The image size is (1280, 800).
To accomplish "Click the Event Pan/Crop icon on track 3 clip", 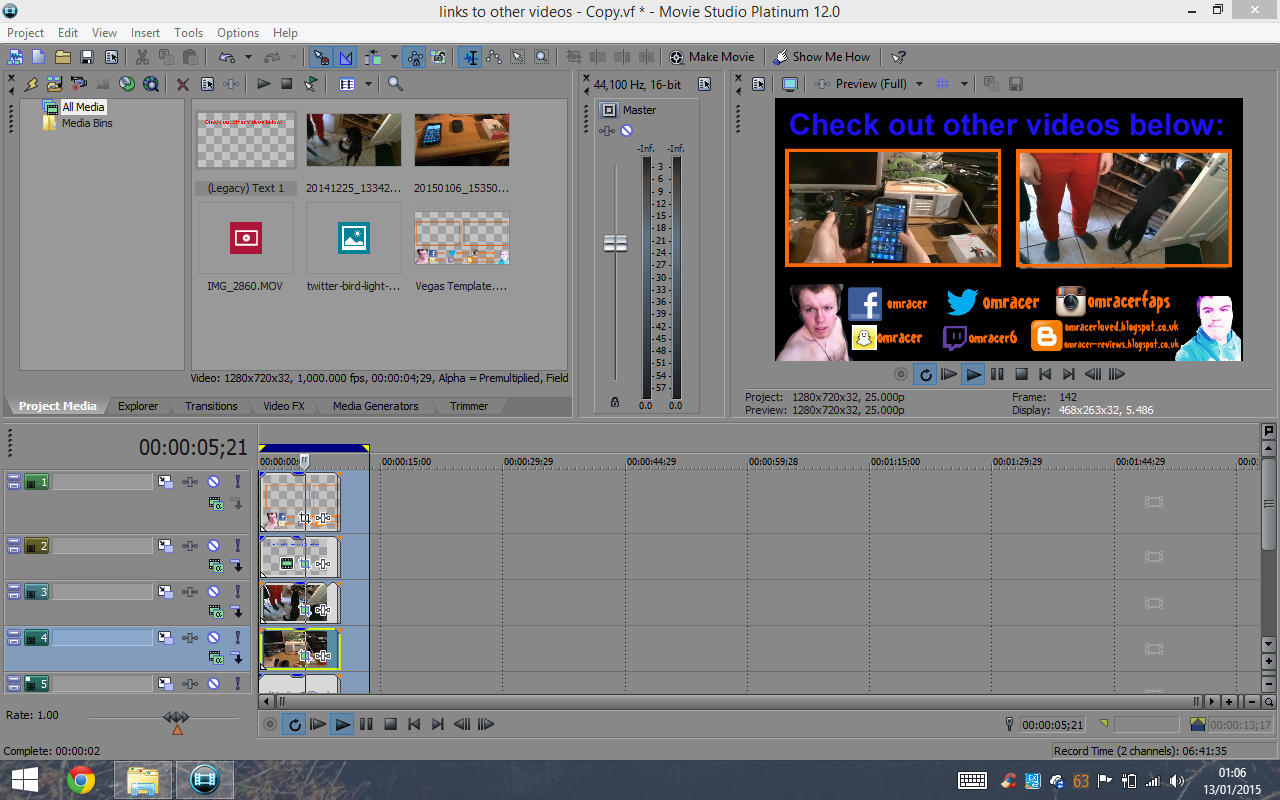I will point(305,610).
